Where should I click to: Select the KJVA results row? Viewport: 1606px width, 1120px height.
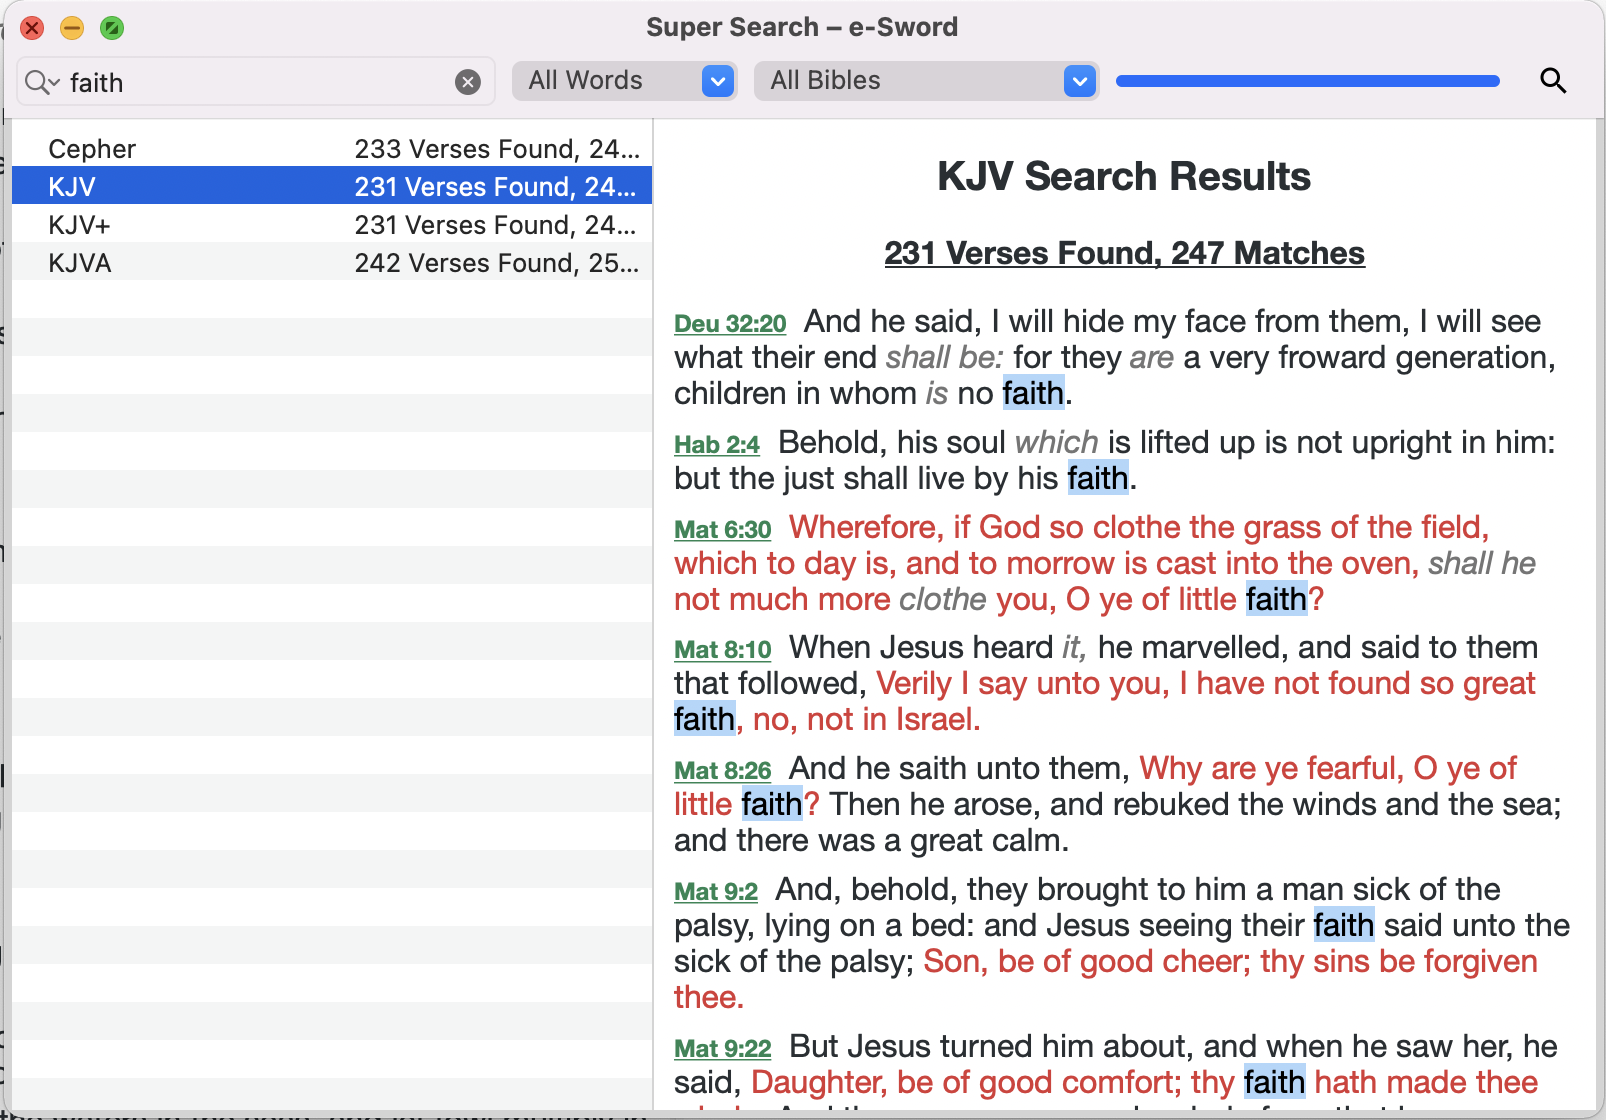pyautogui.click(x=332, y=262)
